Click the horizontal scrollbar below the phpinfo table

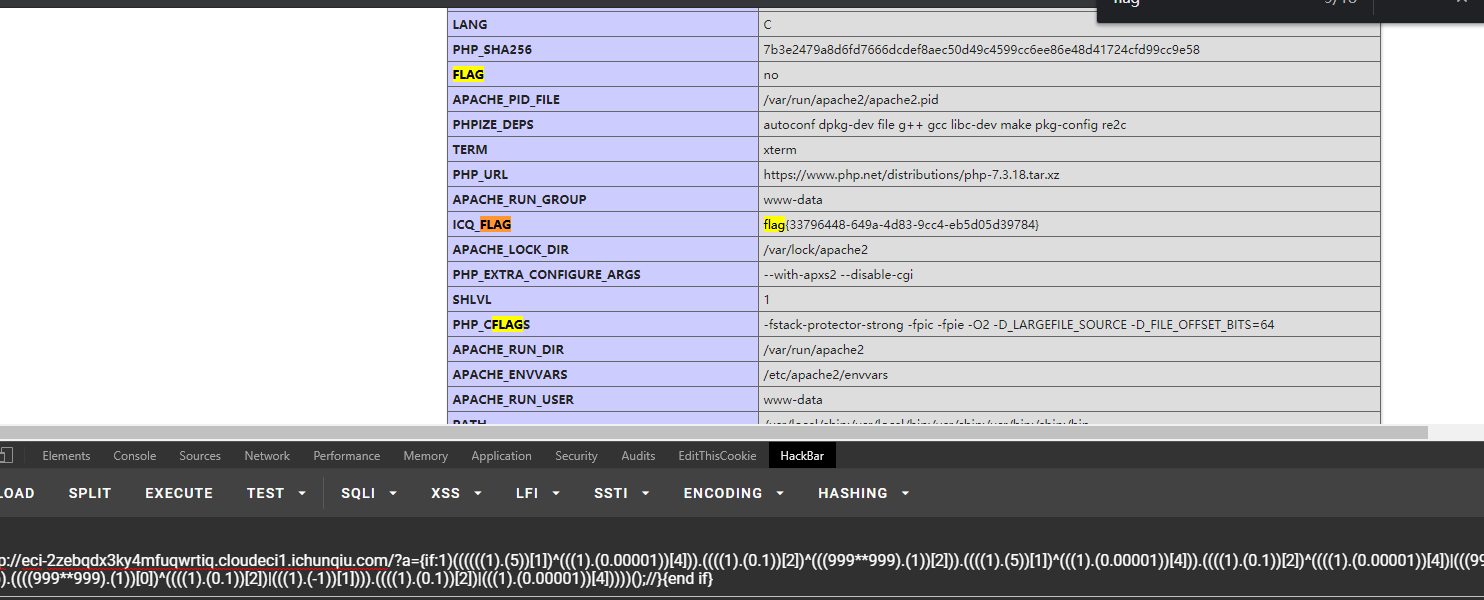700,432
